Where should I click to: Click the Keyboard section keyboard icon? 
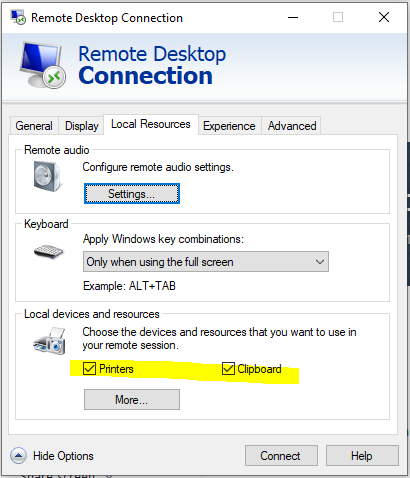[x=49, y=251]
